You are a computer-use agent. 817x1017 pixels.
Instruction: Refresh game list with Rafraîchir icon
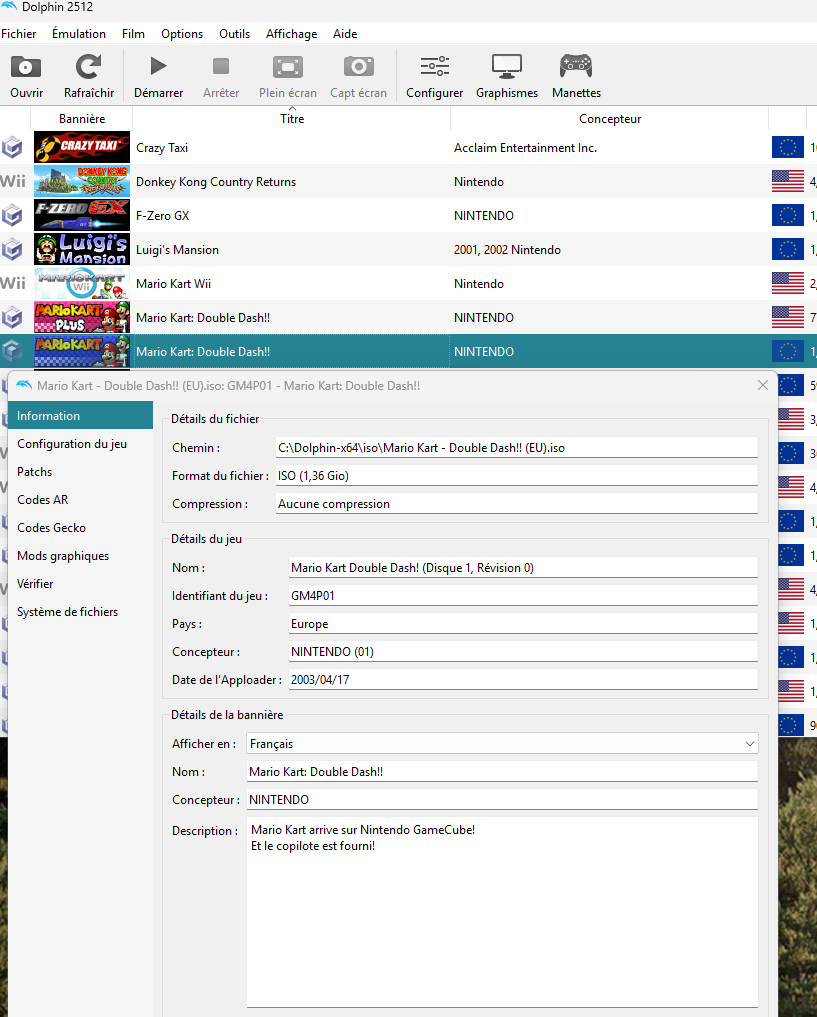(x=89, y=68)
